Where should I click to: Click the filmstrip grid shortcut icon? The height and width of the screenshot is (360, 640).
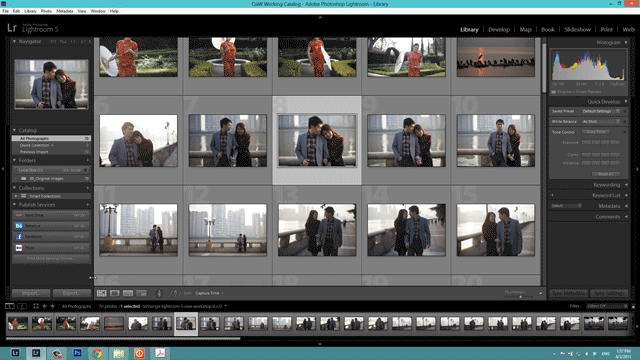pos(36,306)
